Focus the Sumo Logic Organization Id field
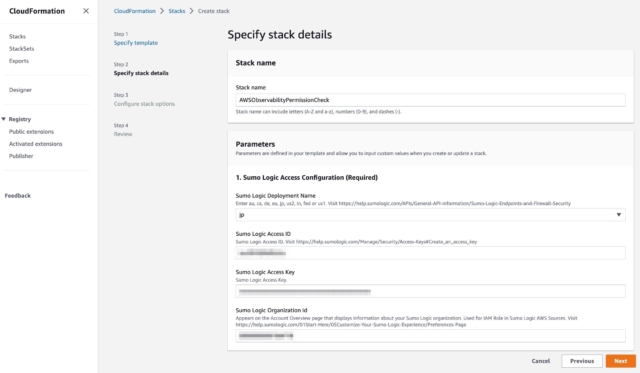 pyautogui.click(x=430, y=335)
